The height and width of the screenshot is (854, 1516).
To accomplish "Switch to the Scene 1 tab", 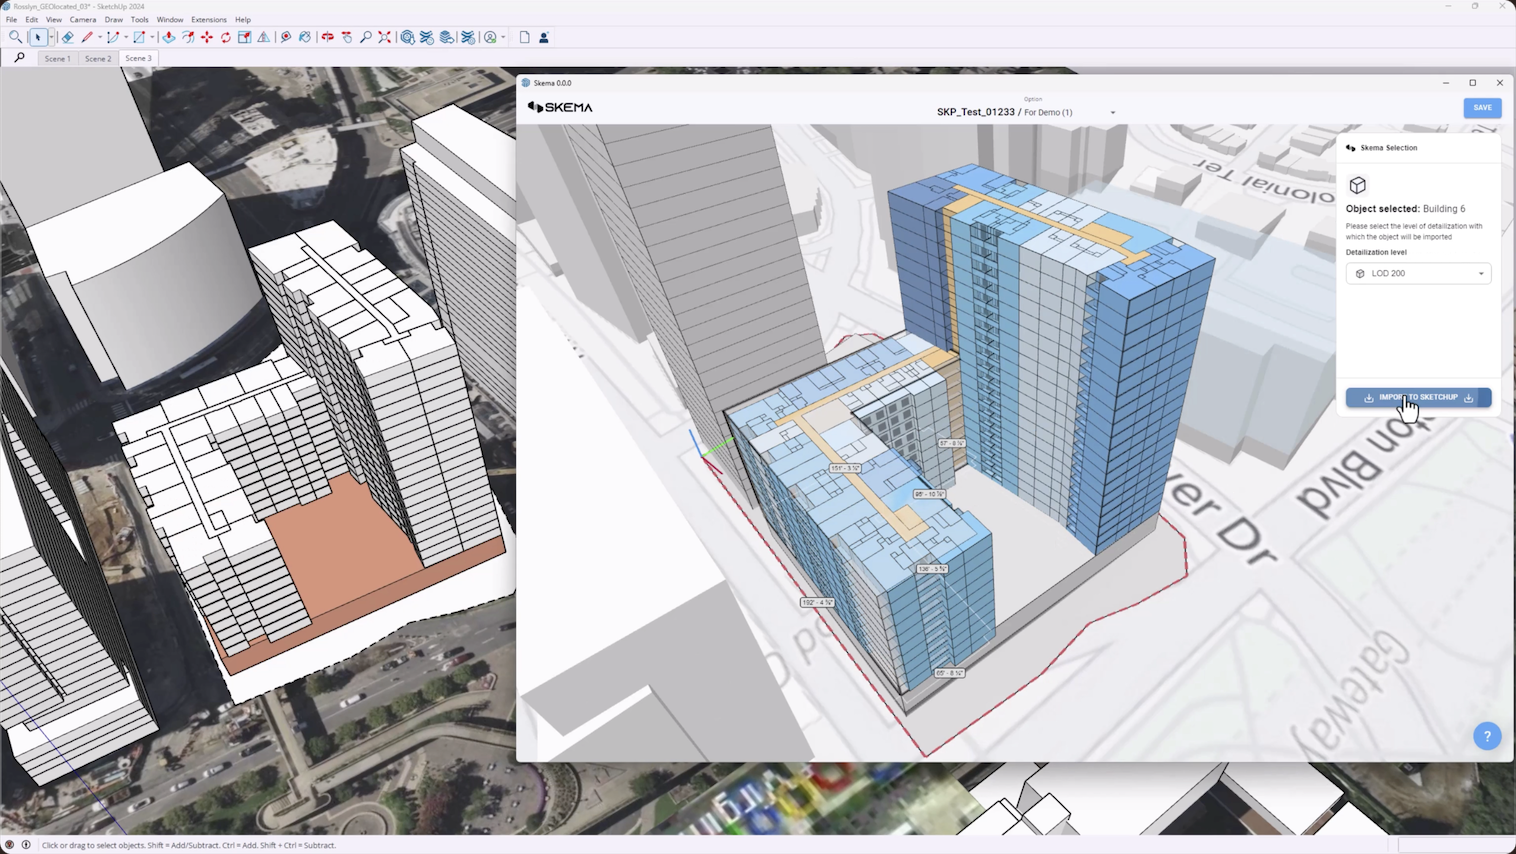I will point(57,58).
